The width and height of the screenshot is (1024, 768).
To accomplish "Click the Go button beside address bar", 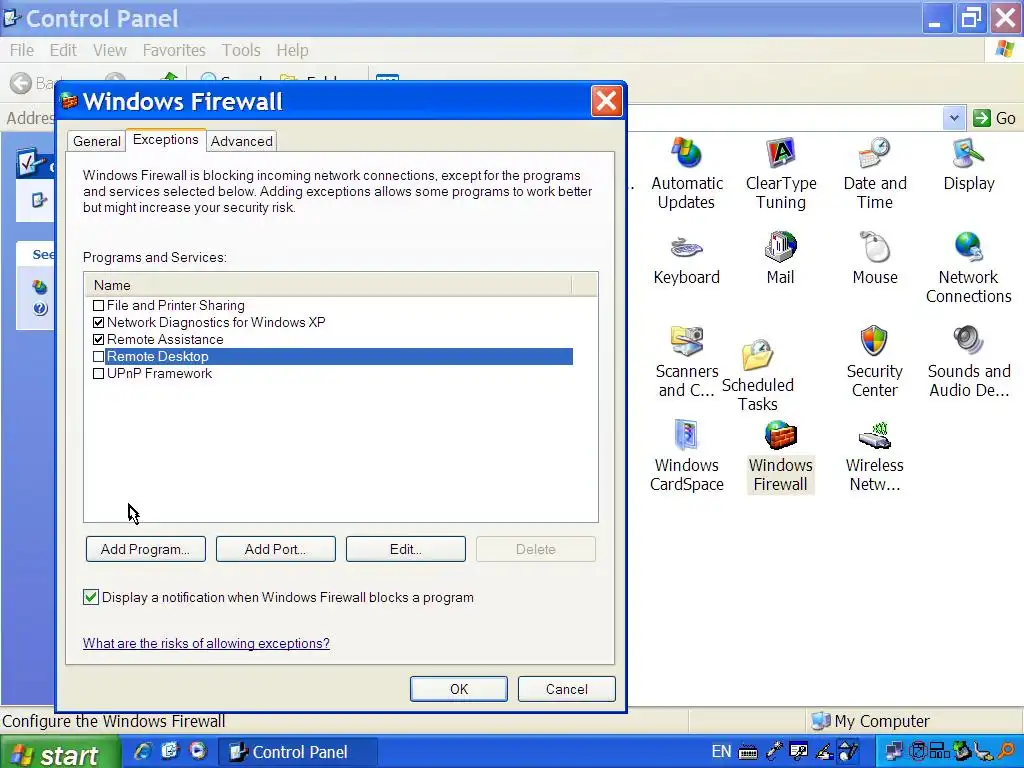I will click(994, 118).
